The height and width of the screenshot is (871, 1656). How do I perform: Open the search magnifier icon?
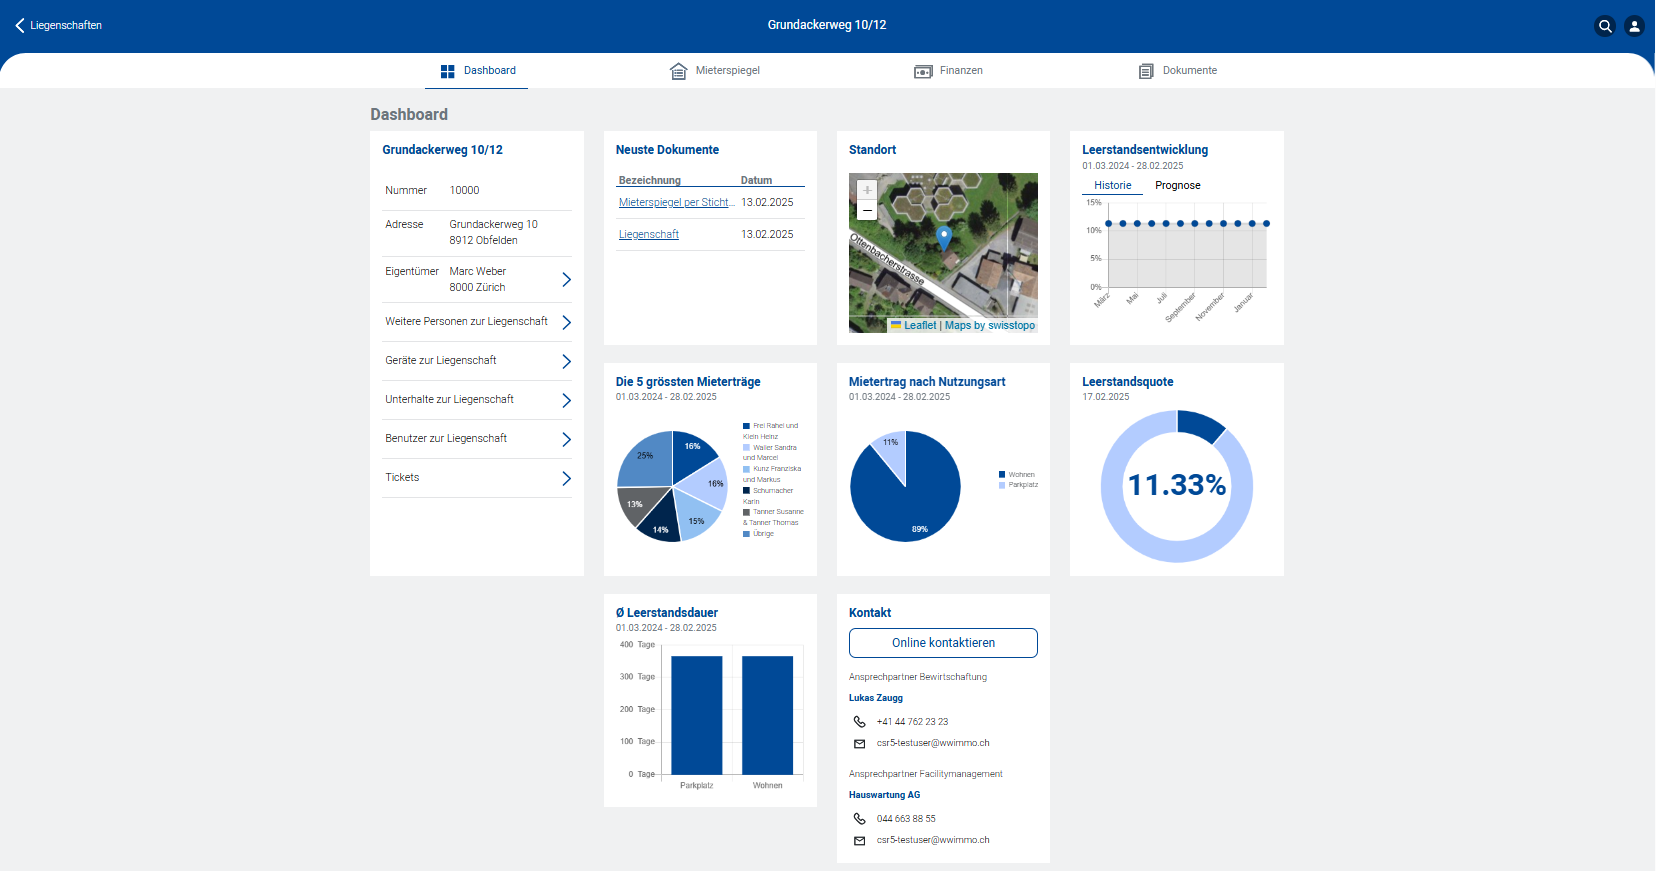[1605, 26]
